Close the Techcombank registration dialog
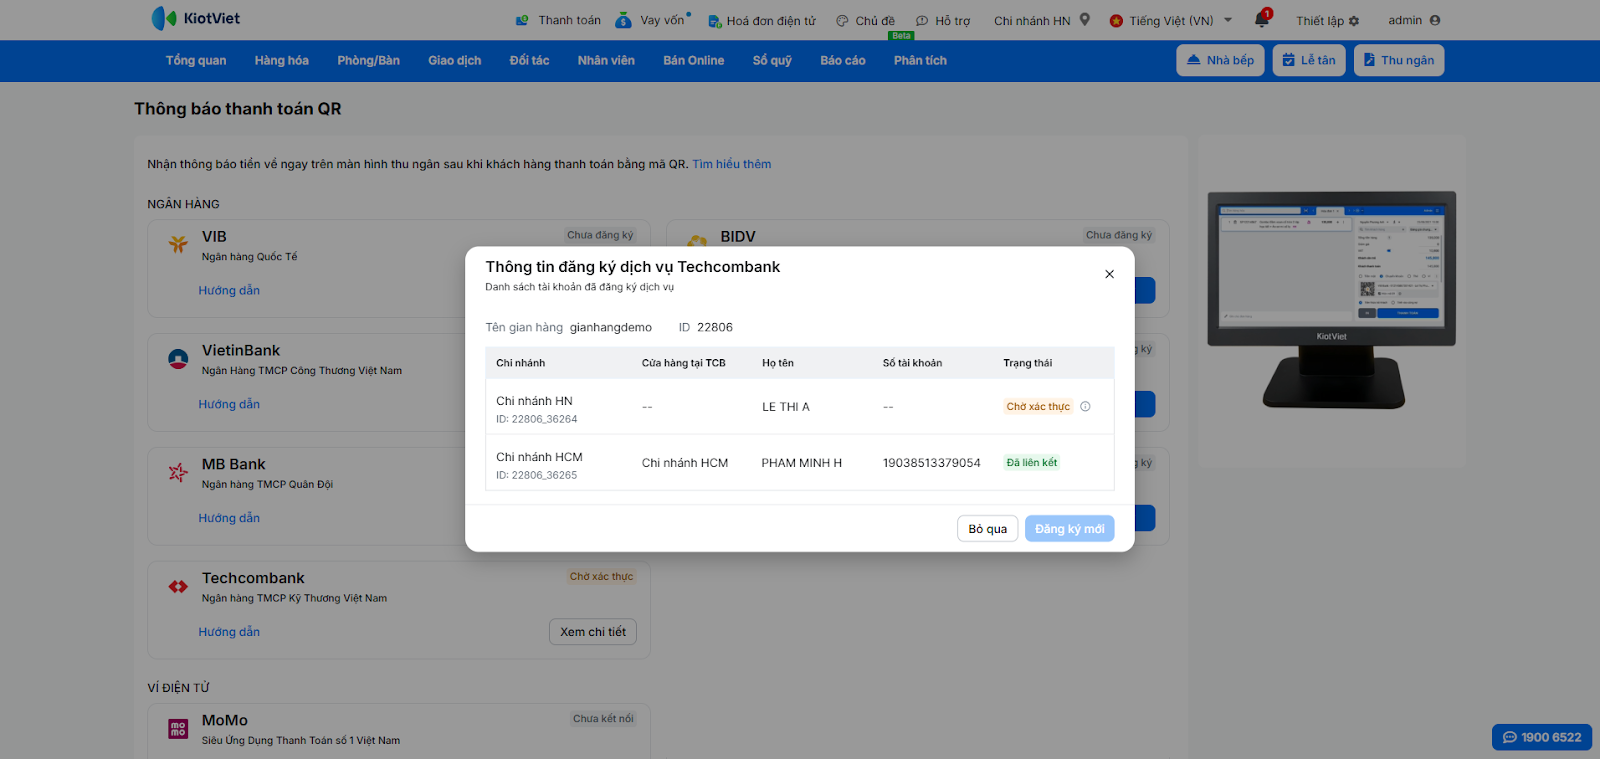The height and width of the screenshot is (759, 1600). (x=1109, y=274)
